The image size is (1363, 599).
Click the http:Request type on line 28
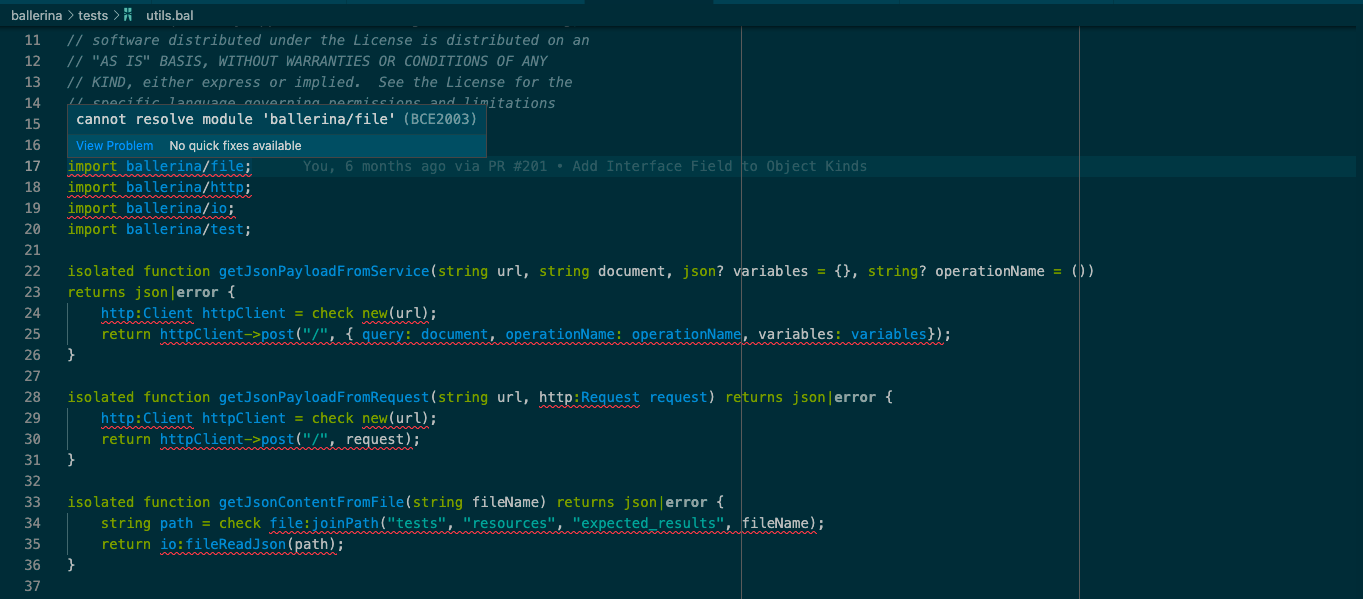click(x=589, y=397)
